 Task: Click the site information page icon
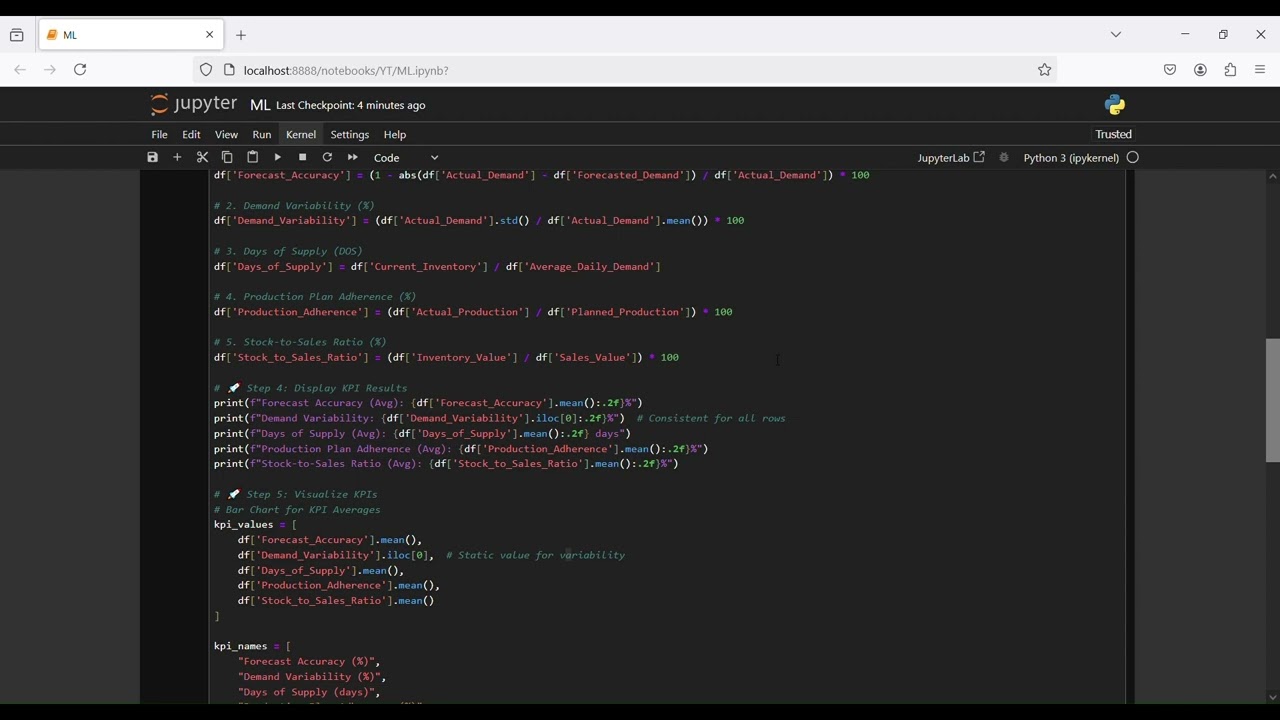[x=229, y=70]
